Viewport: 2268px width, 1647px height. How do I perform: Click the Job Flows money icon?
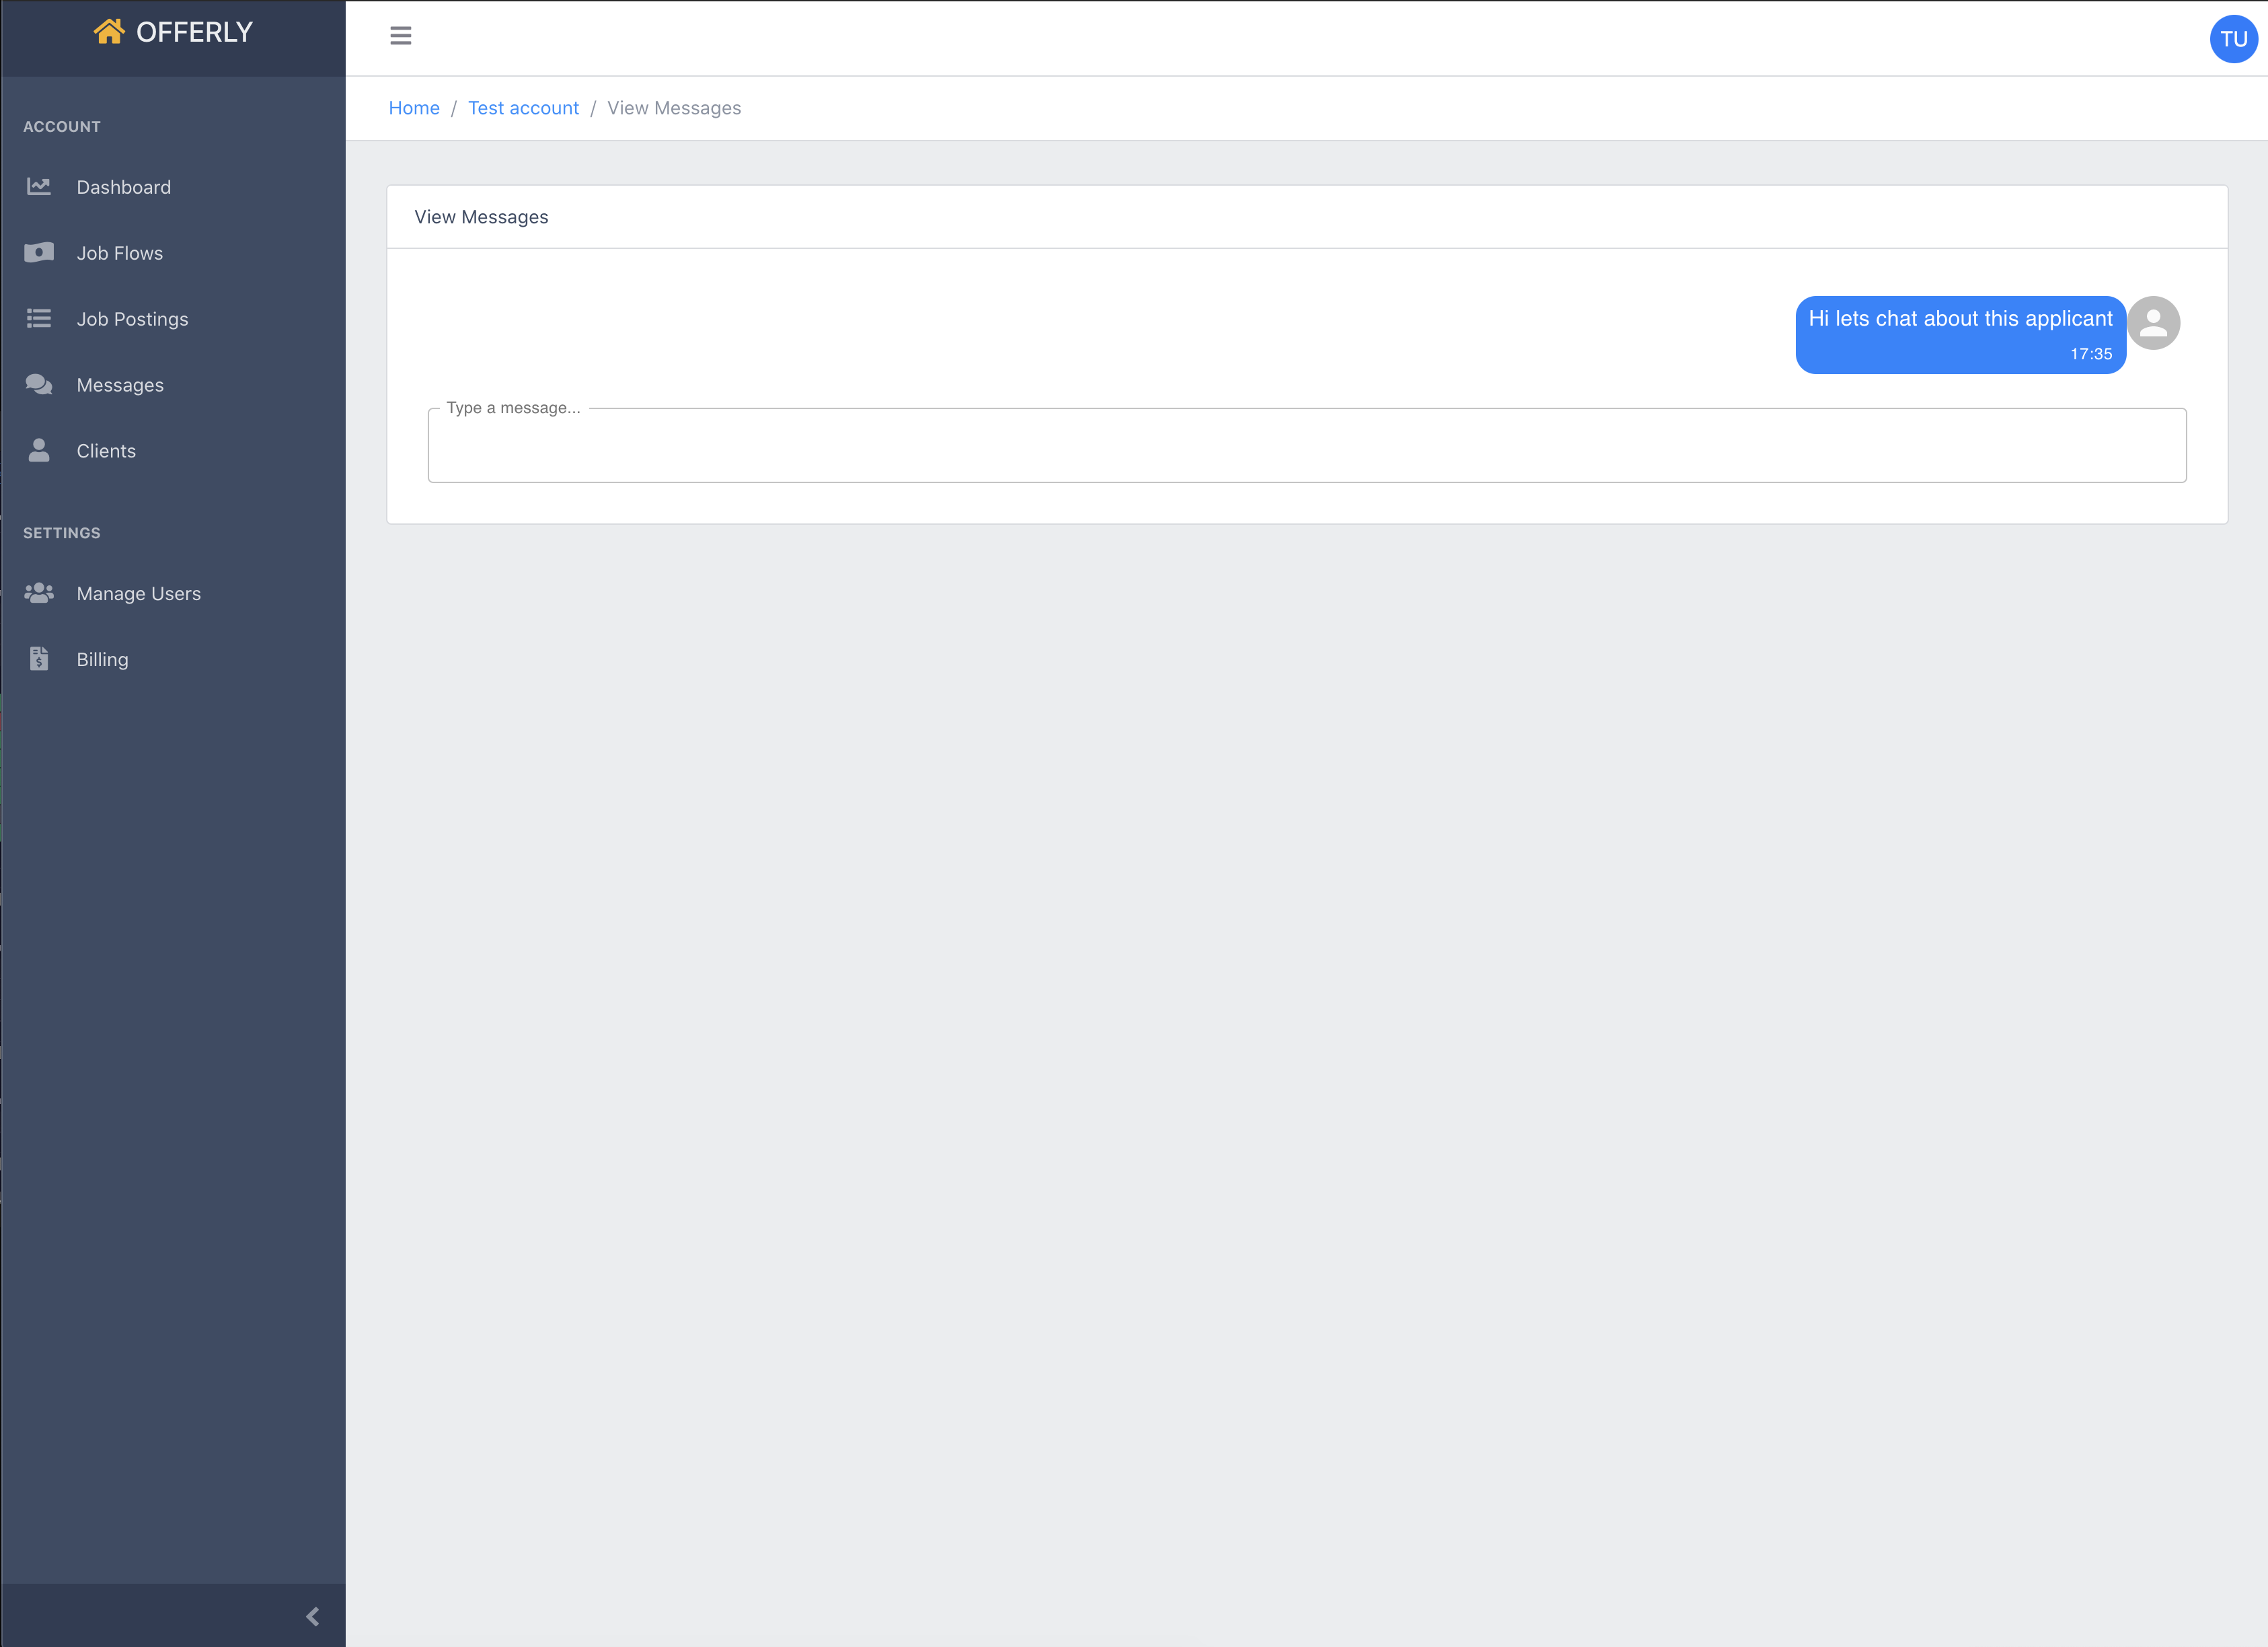pyautogui.click(x=39, y=253)
